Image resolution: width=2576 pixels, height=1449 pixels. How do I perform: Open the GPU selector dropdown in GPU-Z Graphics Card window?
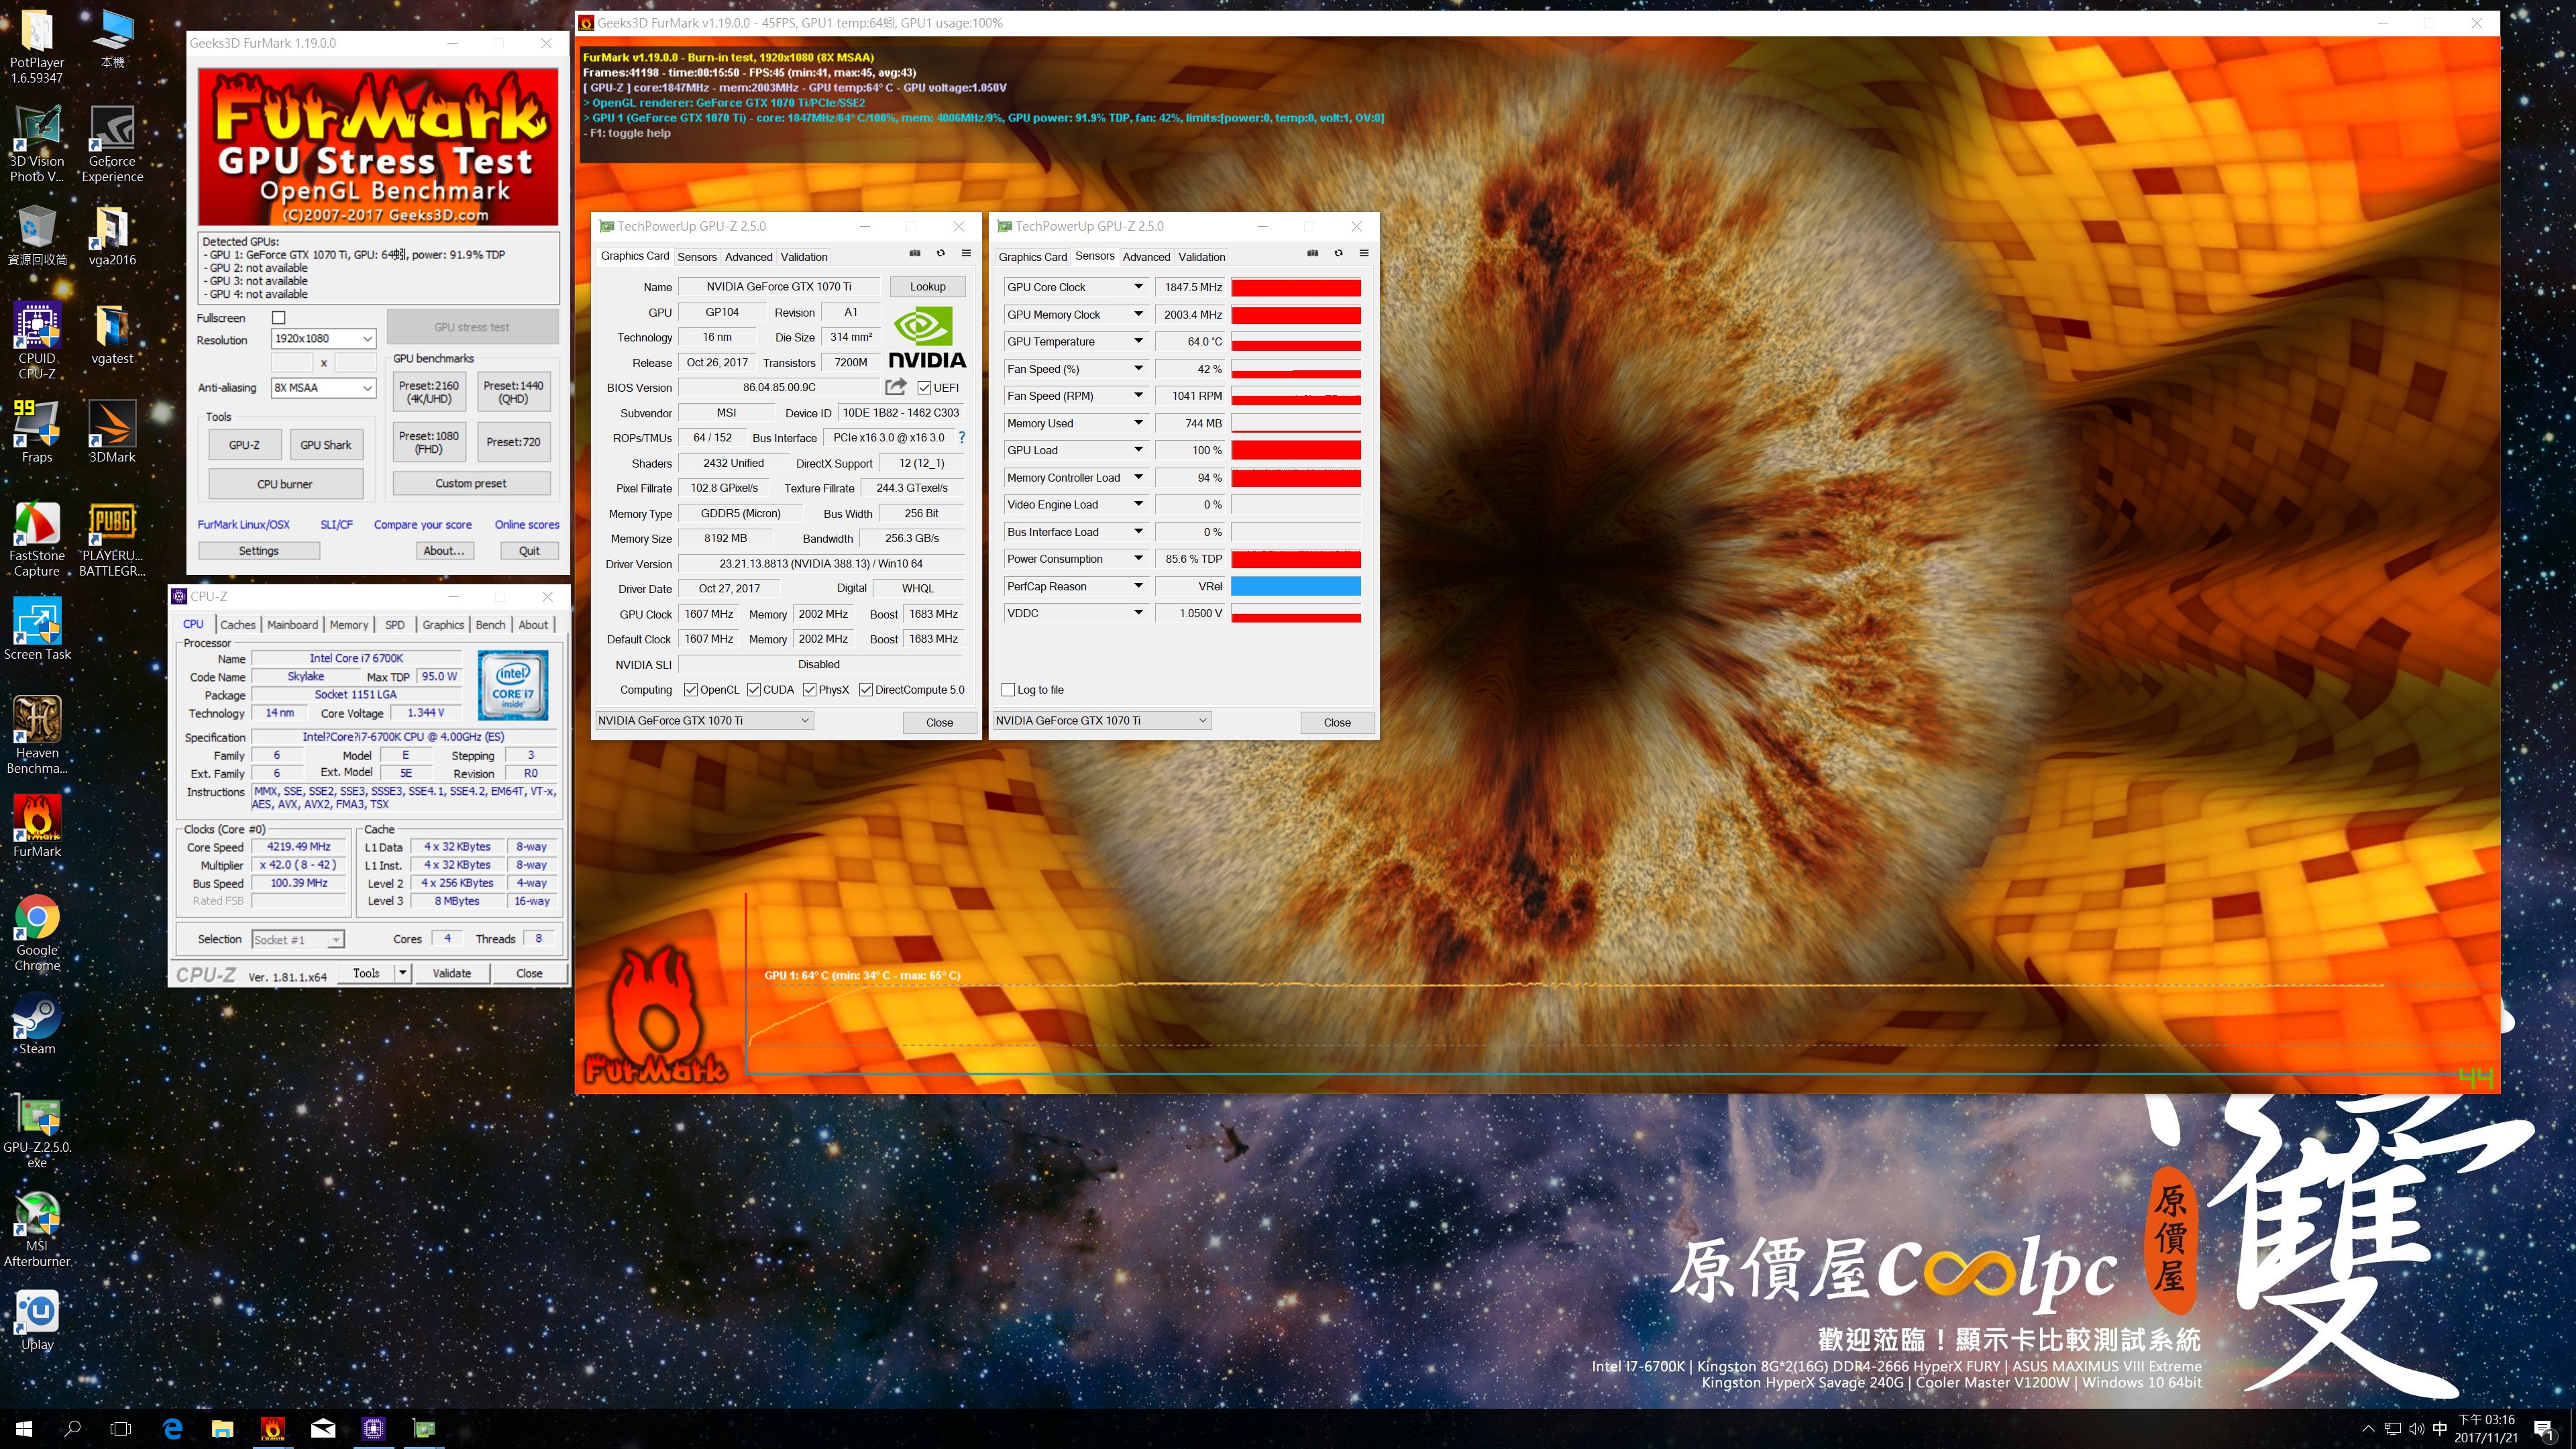704,721
